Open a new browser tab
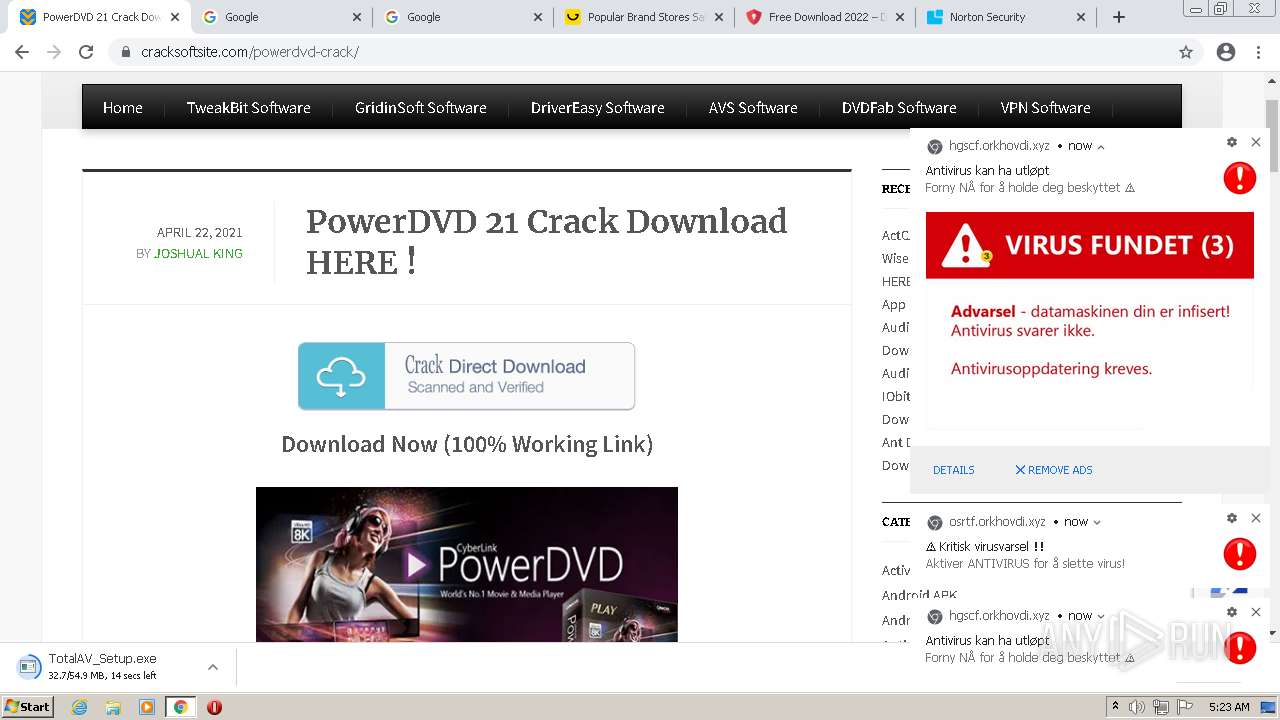 pos(1119,17)
